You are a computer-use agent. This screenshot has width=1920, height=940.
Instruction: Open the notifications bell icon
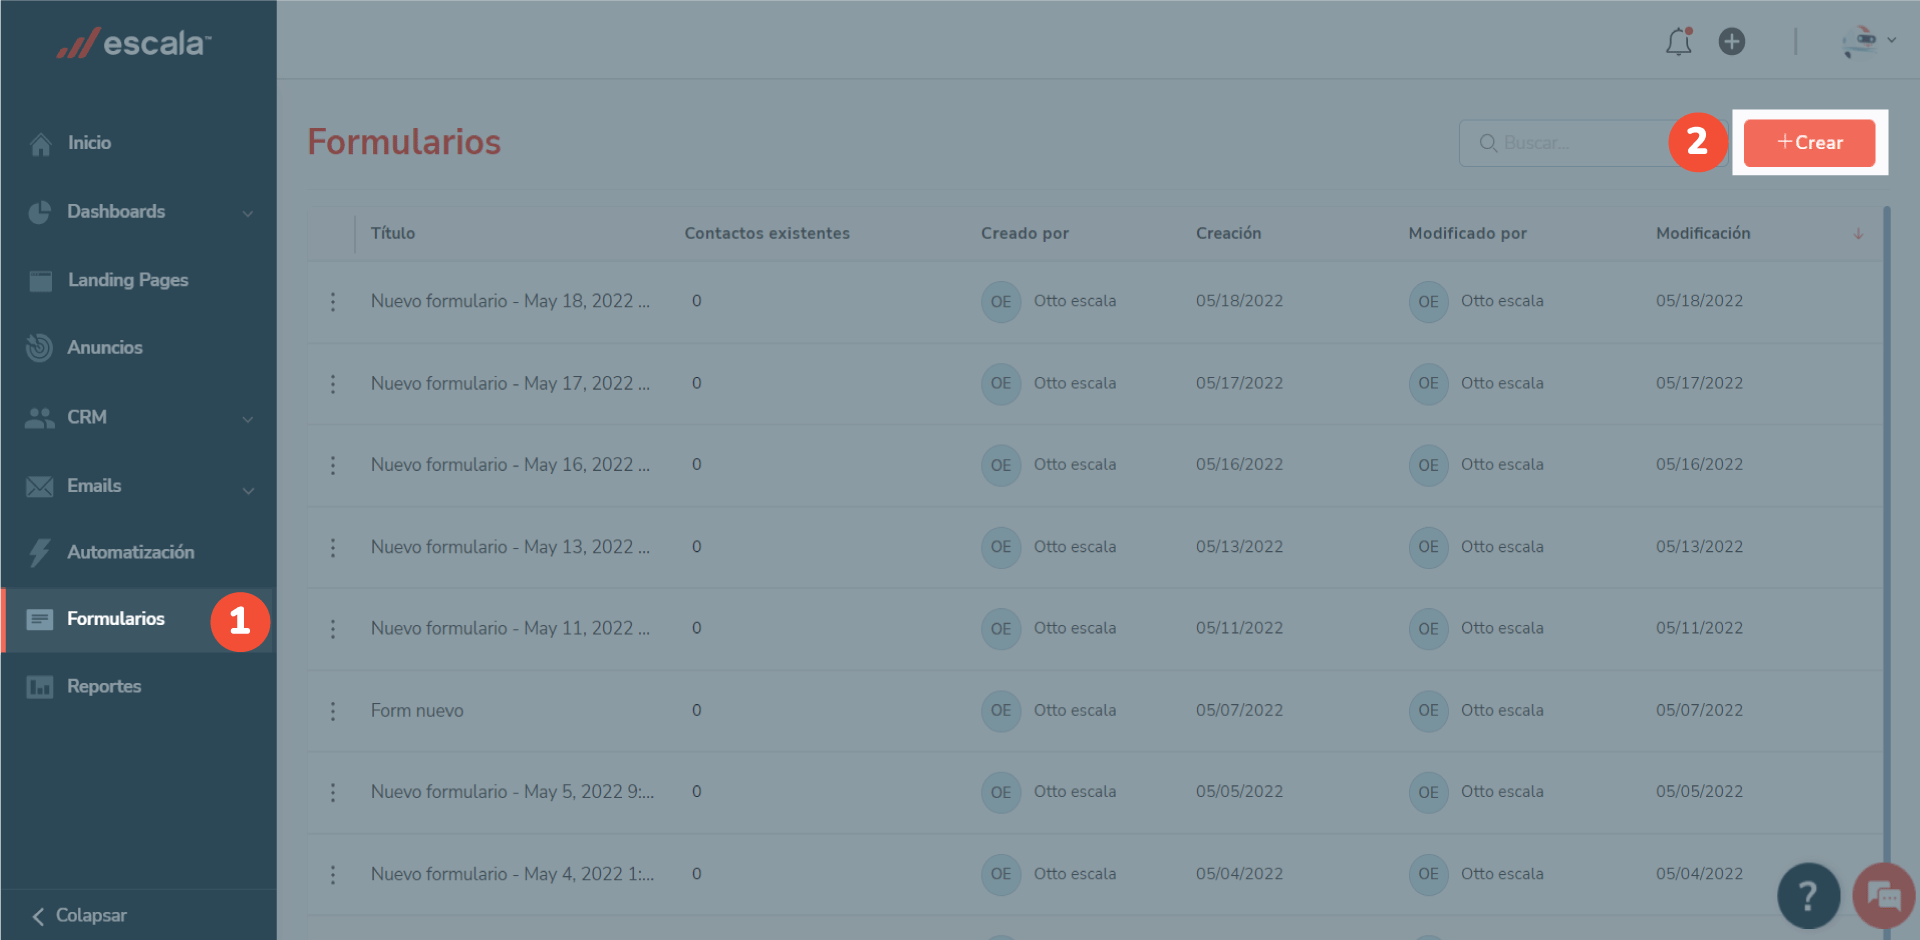point(1678,42)
